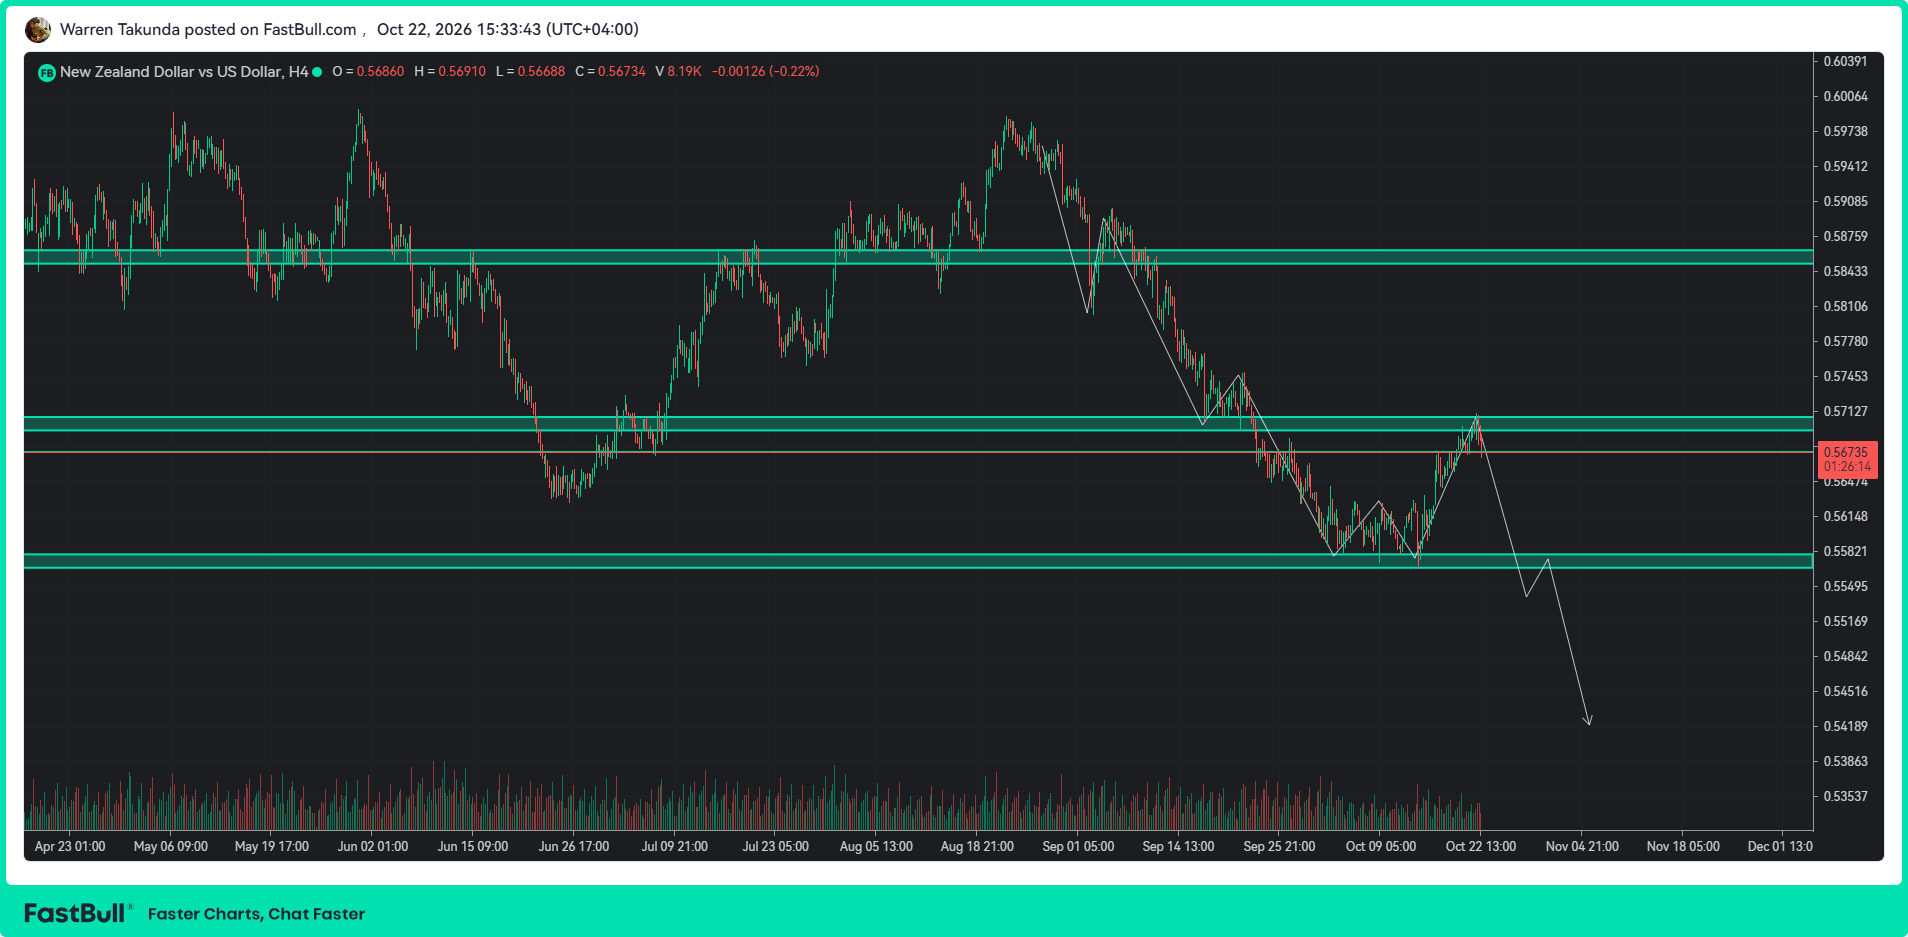Image resolution: width=1908 pixels, height=937 pixels.
Task: Click the 0.55821 price axis label
Action: pyautogui.click(x=1845, y=551)
